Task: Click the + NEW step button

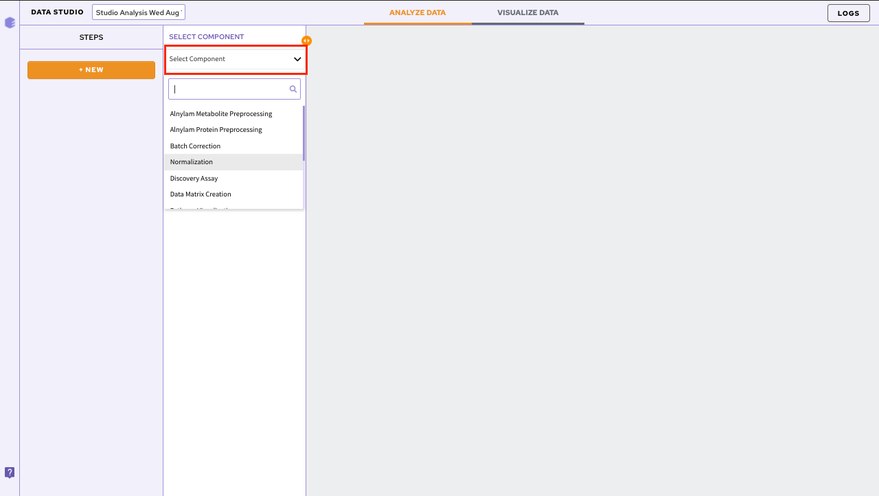Action: [91, 70]
